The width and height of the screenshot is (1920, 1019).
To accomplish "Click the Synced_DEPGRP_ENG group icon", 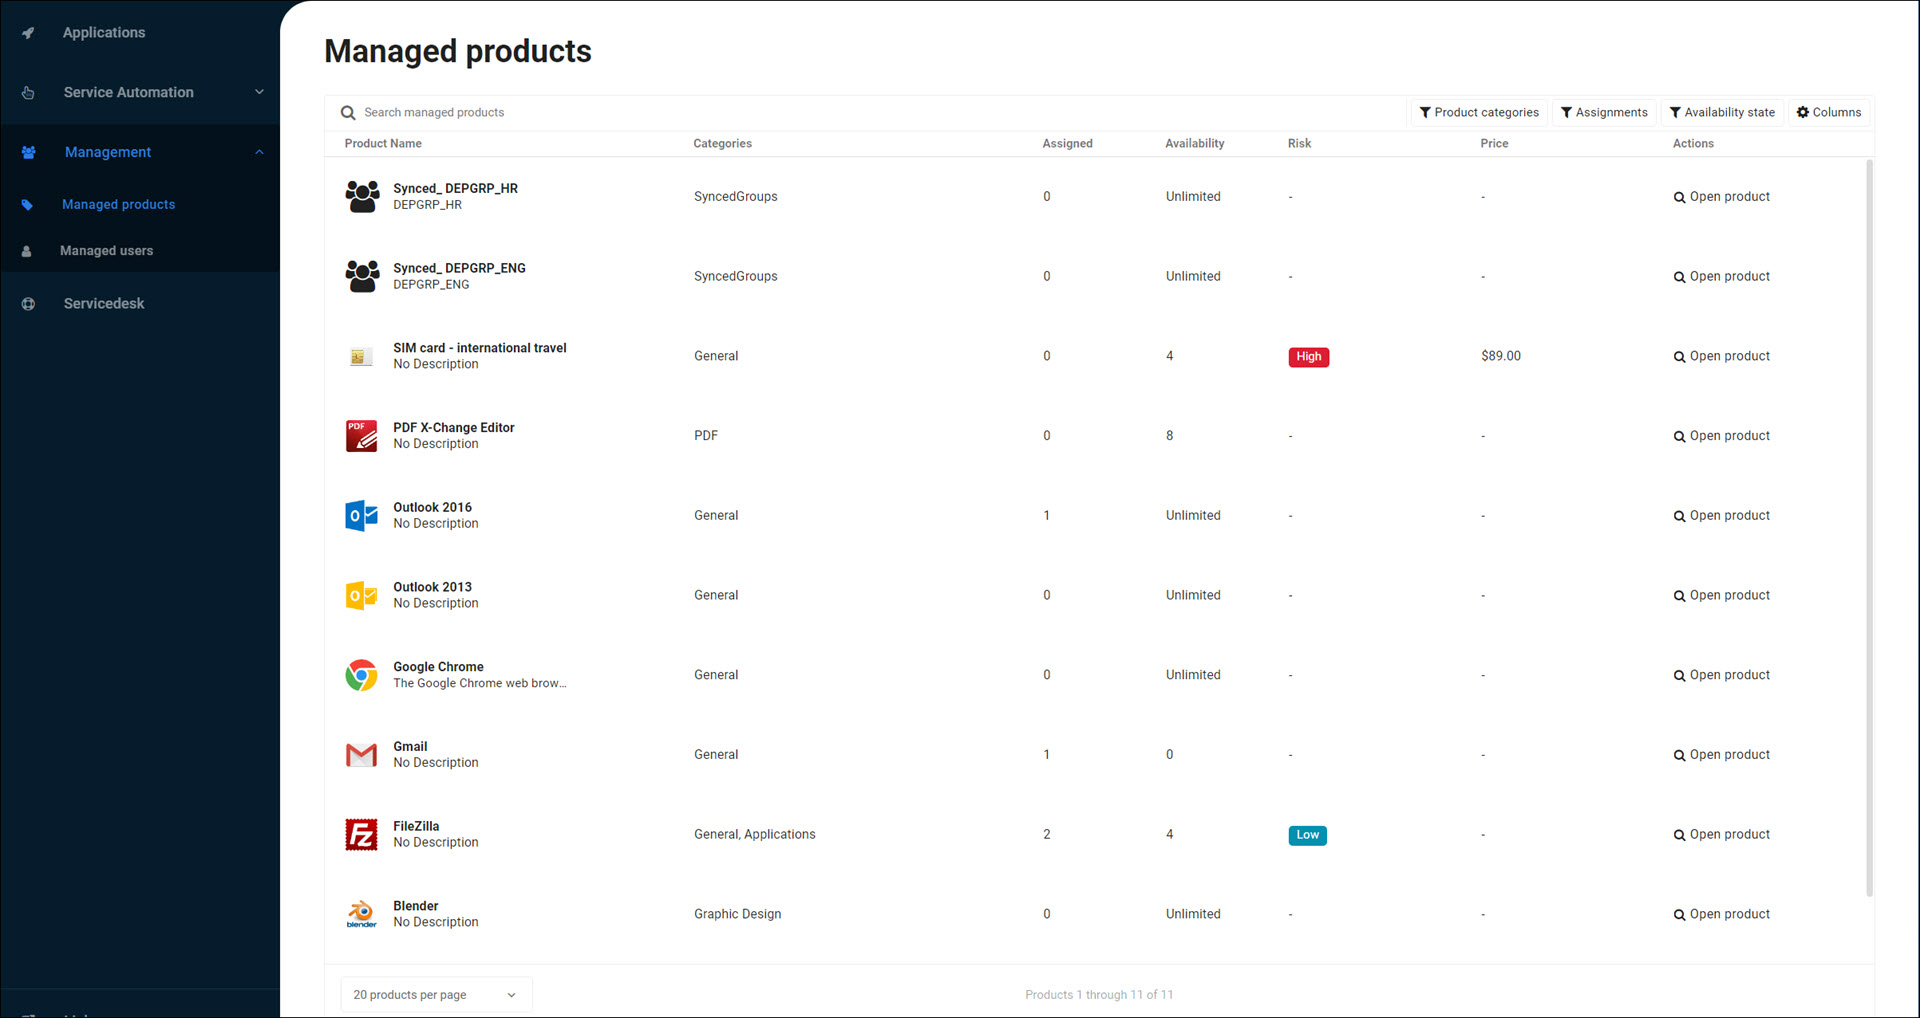I will pos(362,276).
